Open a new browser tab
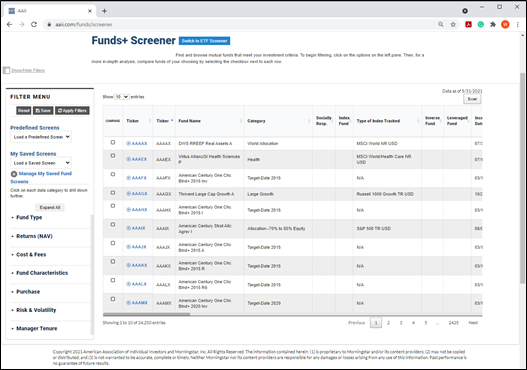This screenshot has width=527, height=370. coord(104,11)
